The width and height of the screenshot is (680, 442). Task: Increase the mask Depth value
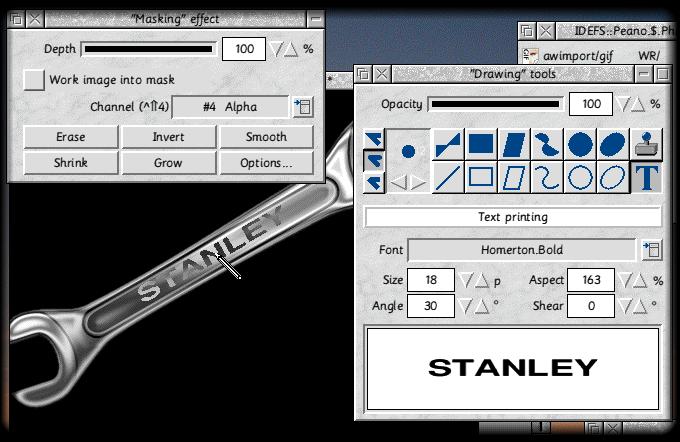[291, 49]
